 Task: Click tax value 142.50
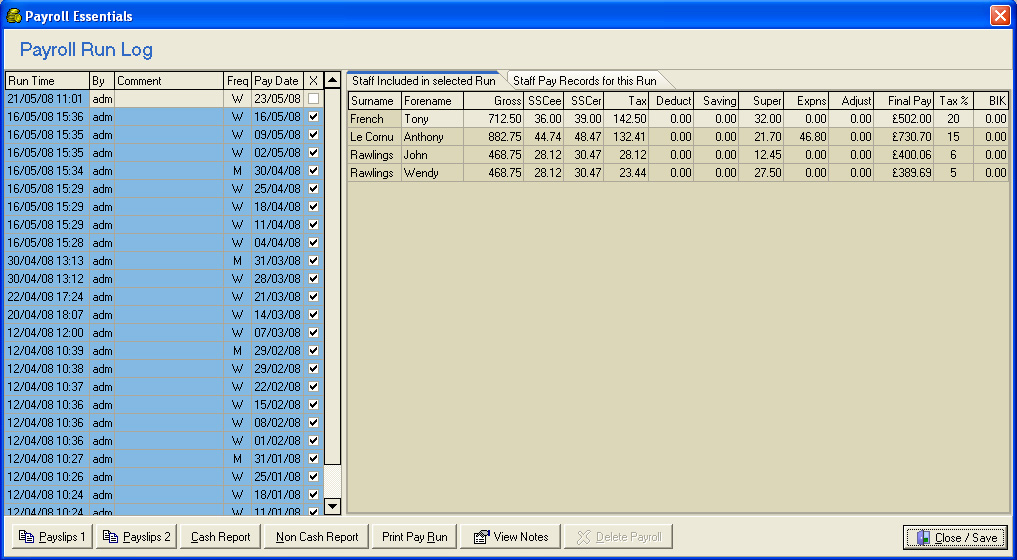coord(626,119)
